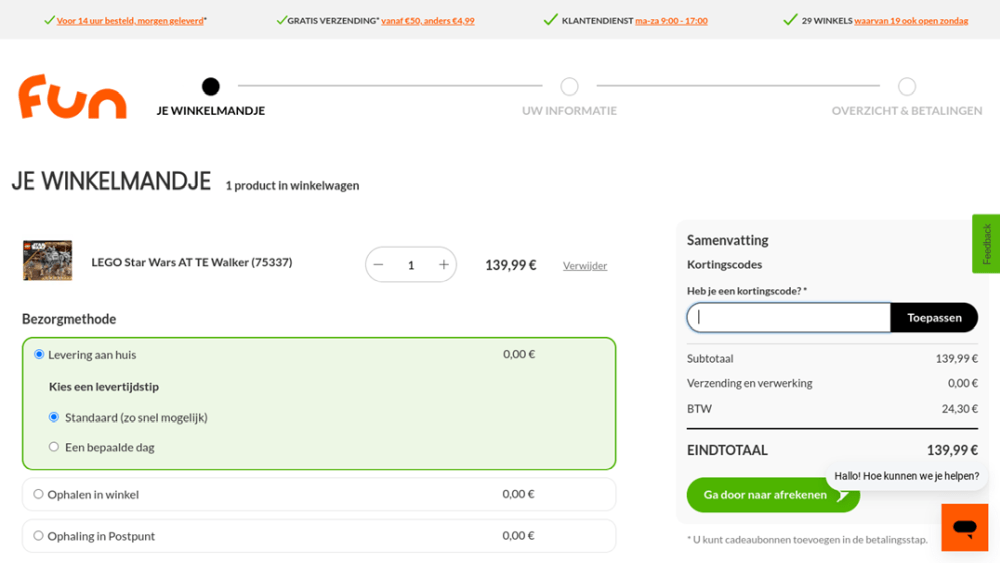This screenshot has height=563, width=1000.
Task: Select Levering aan huis delivery option
Action: tap(40, 355)
